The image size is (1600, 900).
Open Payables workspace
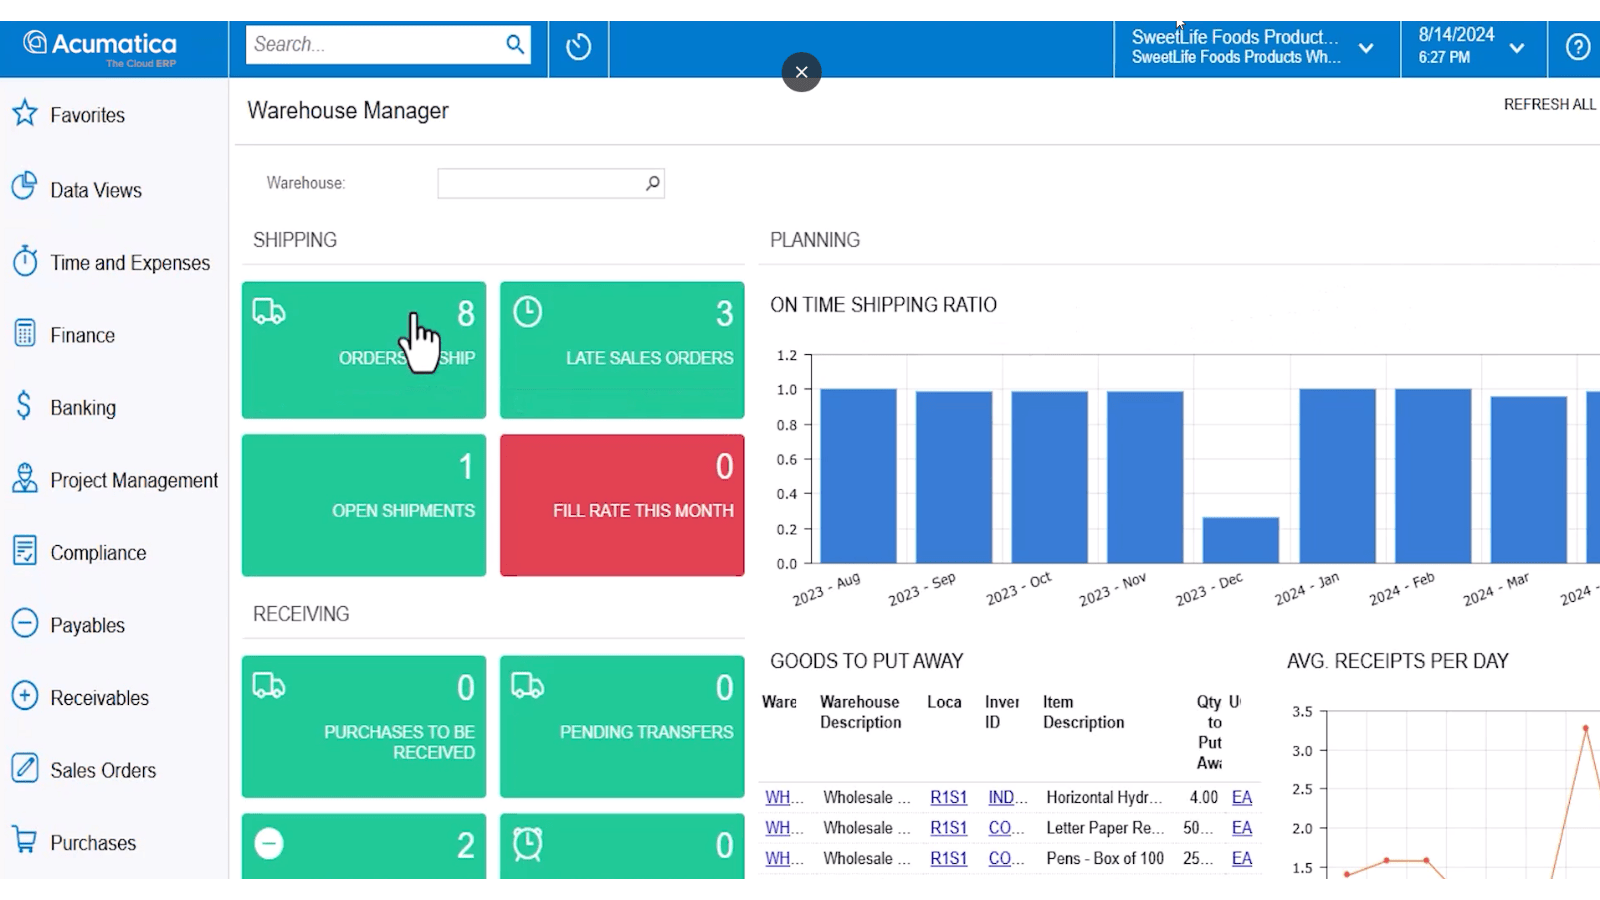click(x=88, y=626)
